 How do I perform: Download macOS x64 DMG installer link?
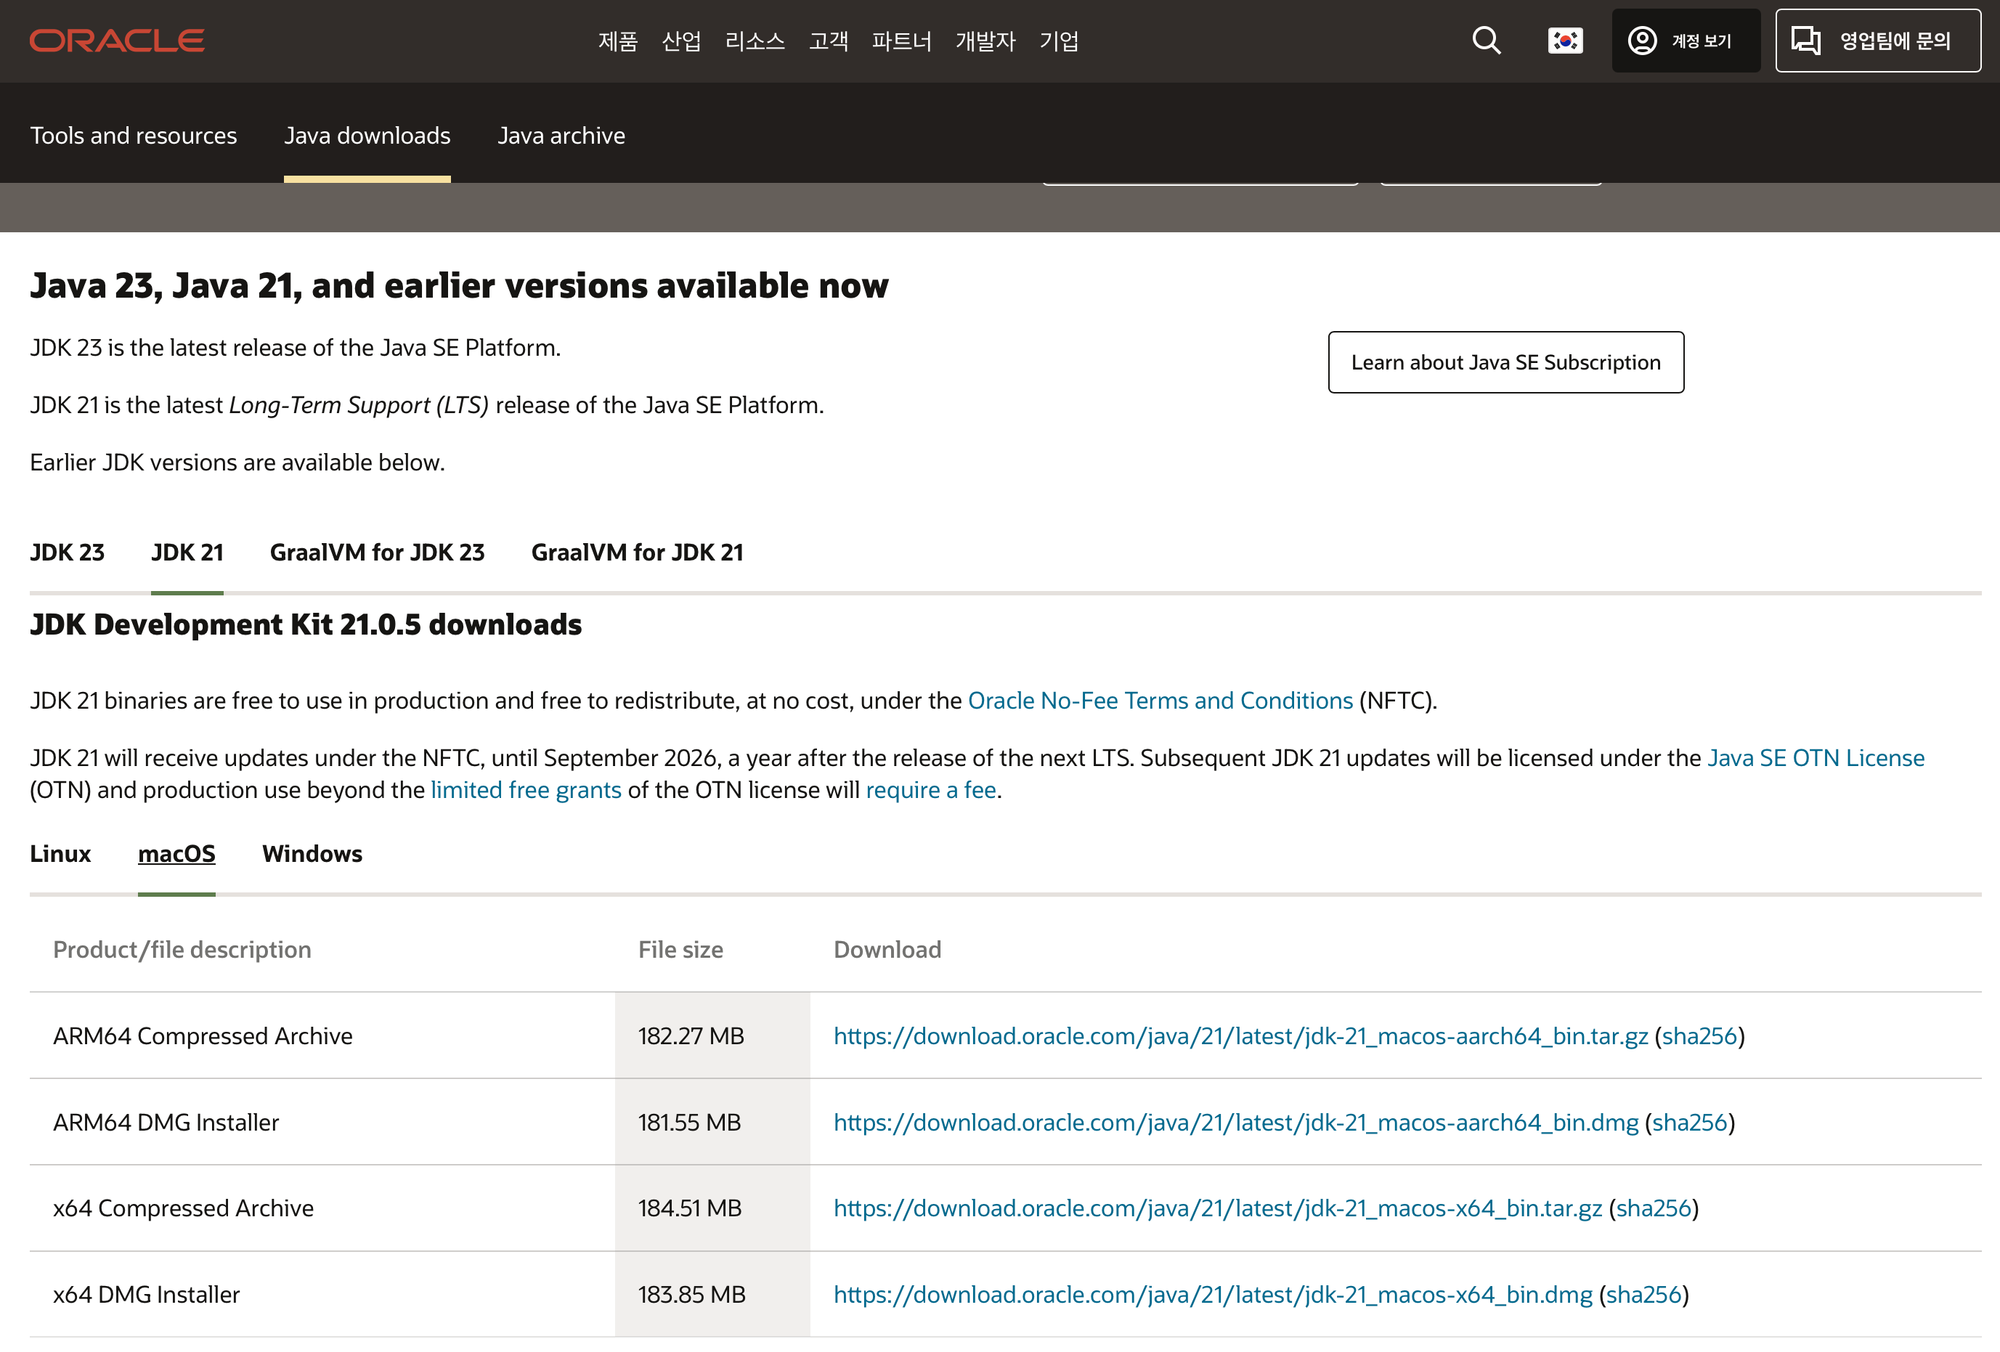point(1213,1294)
